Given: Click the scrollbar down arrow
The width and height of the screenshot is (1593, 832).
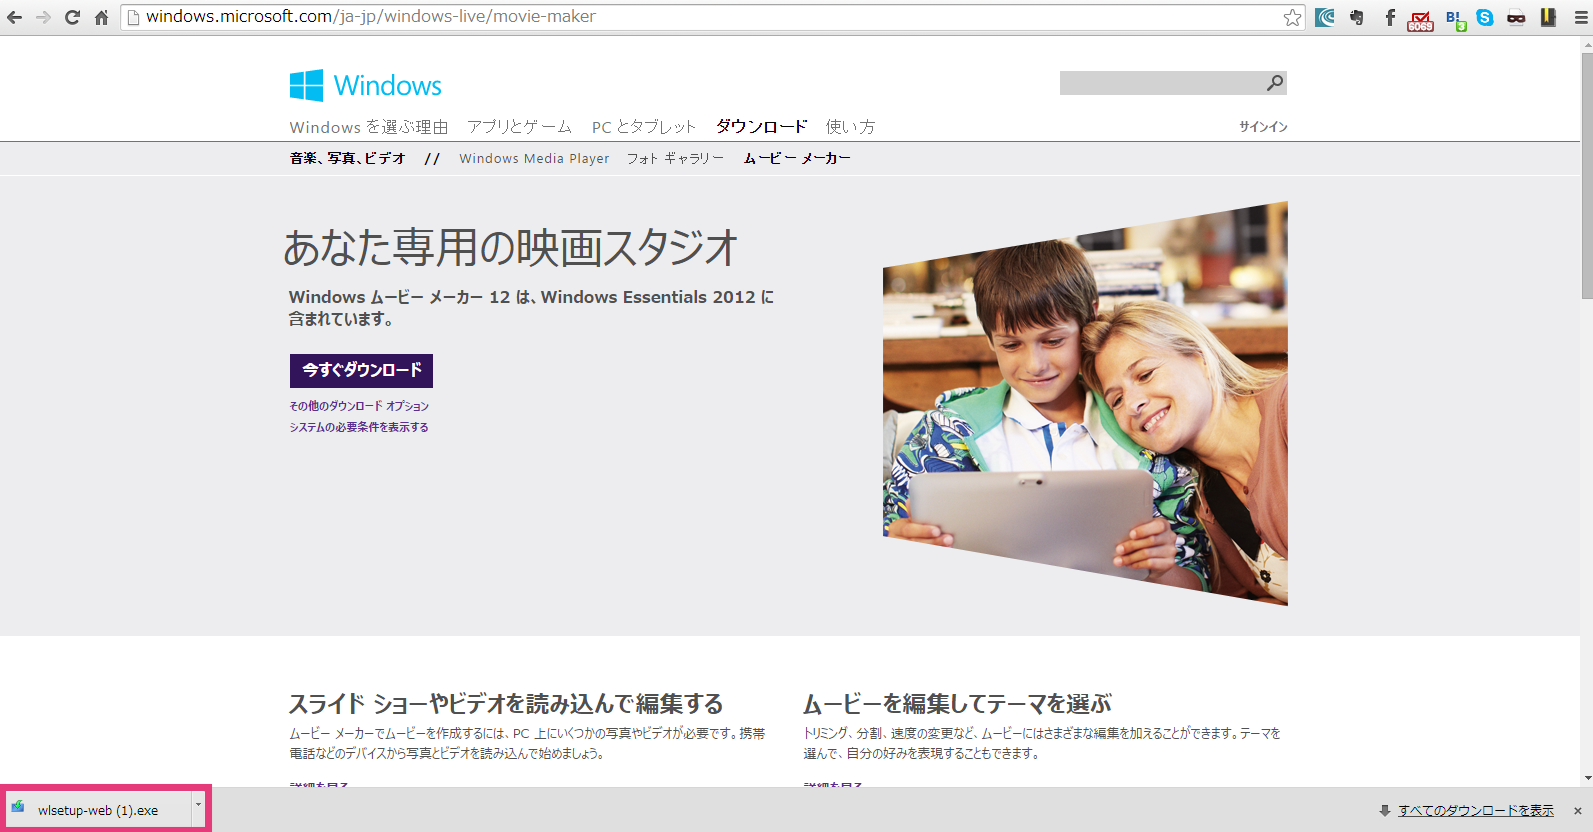Looking at the screenshot, I should click(x=1586, y=778).
